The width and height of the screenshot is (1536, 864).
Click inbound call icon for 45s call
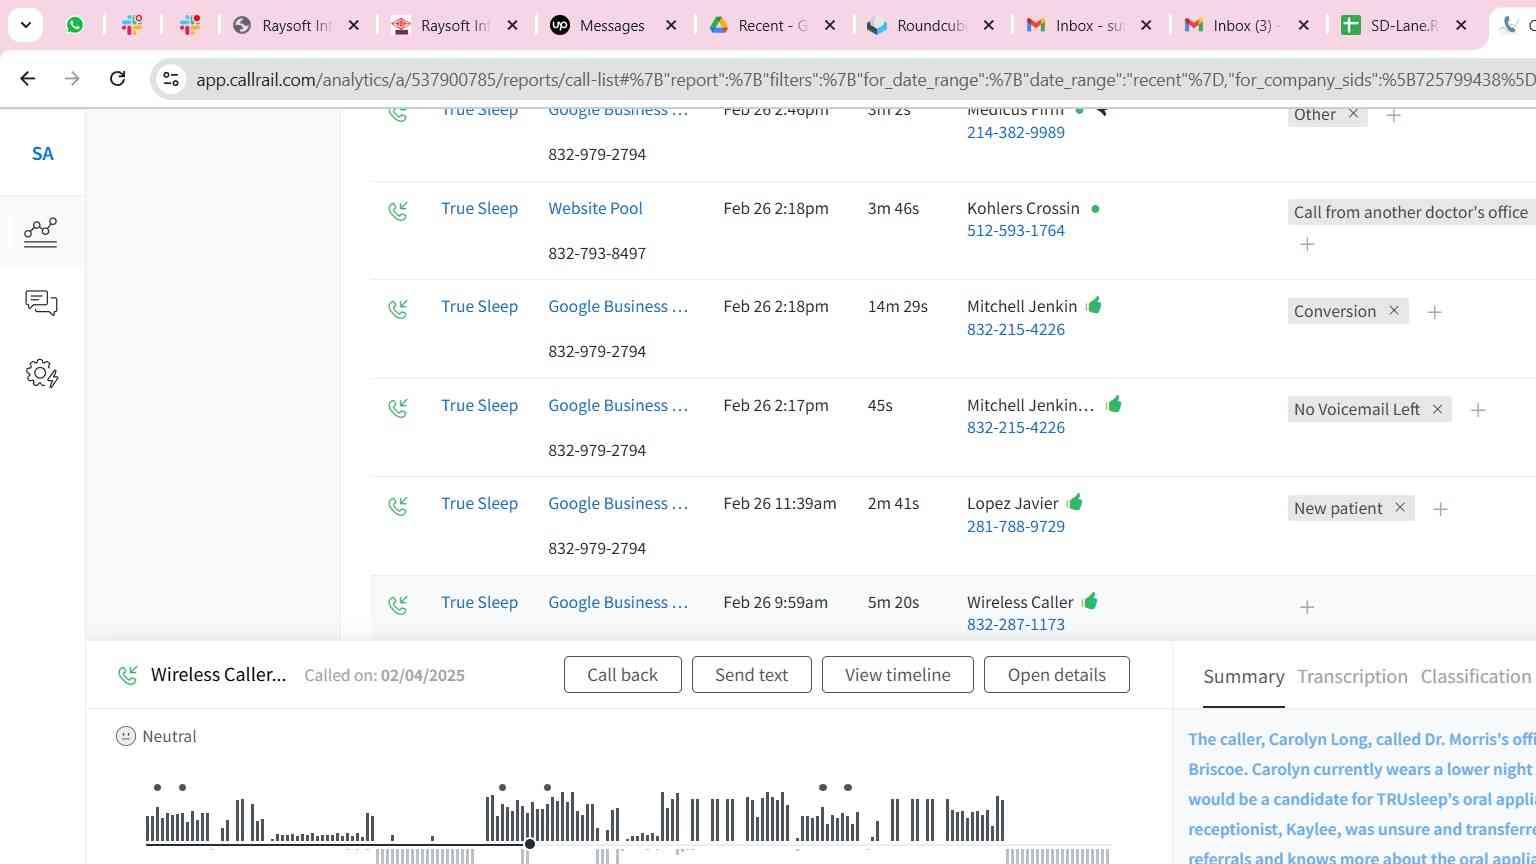pos(398,408)
